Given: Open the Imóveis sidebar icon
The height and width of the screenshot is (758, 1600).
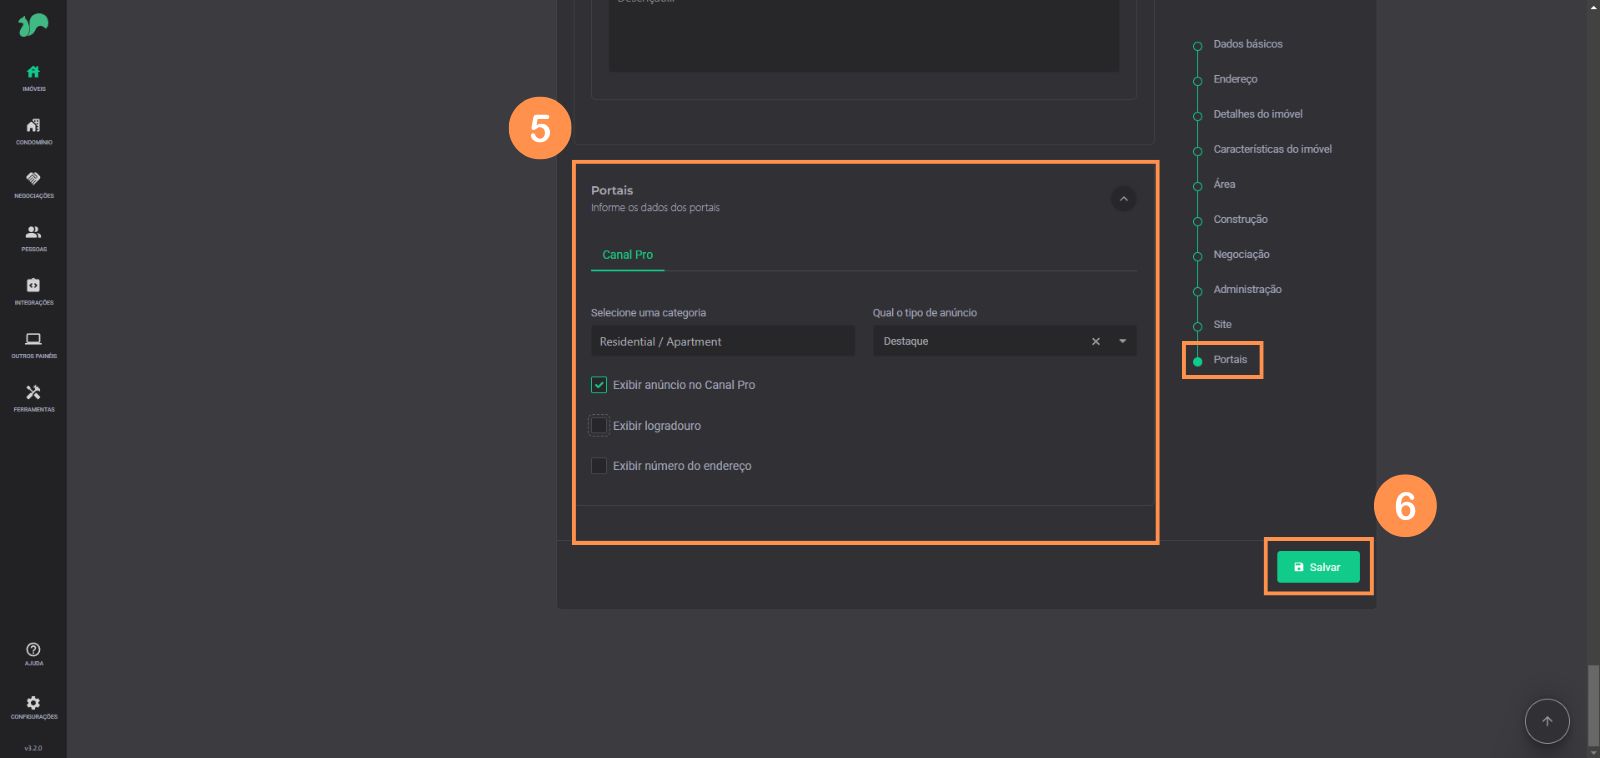Looking at the screenshot, I should click(x=33, y=76).
